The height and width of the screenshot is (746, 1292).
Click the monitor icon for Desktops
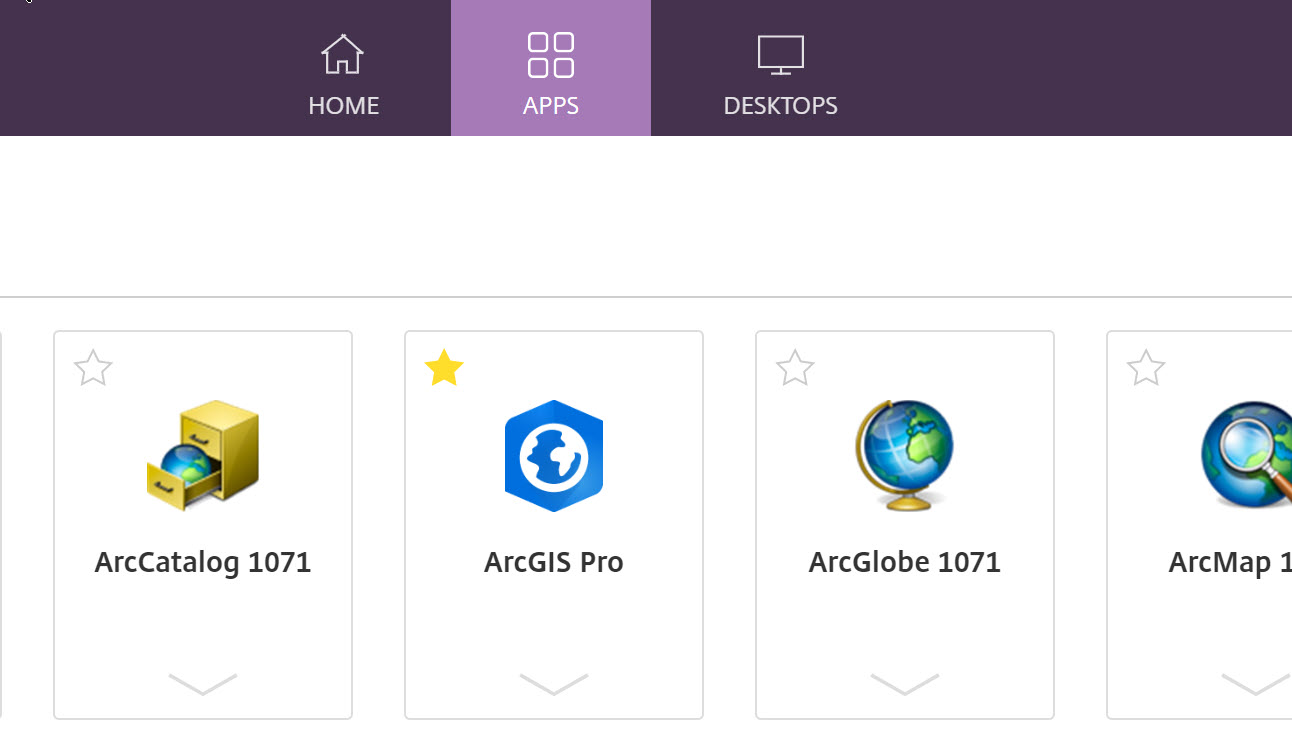[781, 55]
